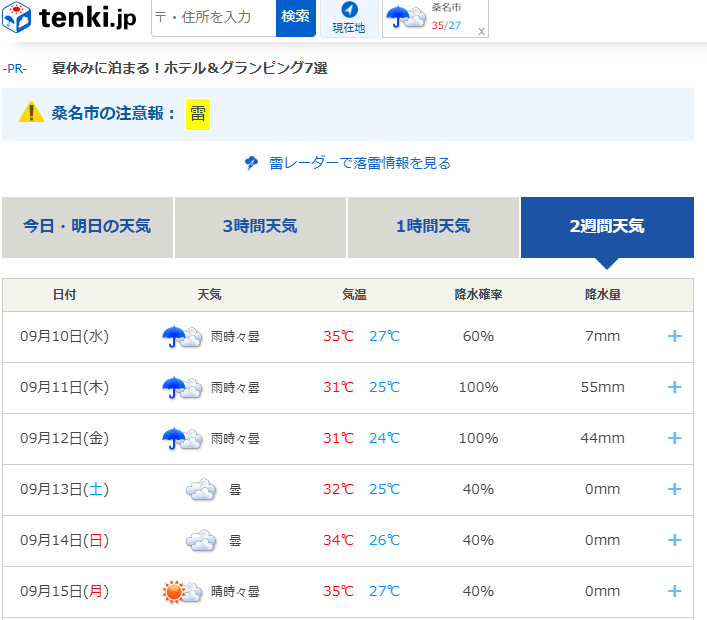Focus the postal code/address input field
The width and height of the screenshot is (707, 620).
[x=213, y=17]
